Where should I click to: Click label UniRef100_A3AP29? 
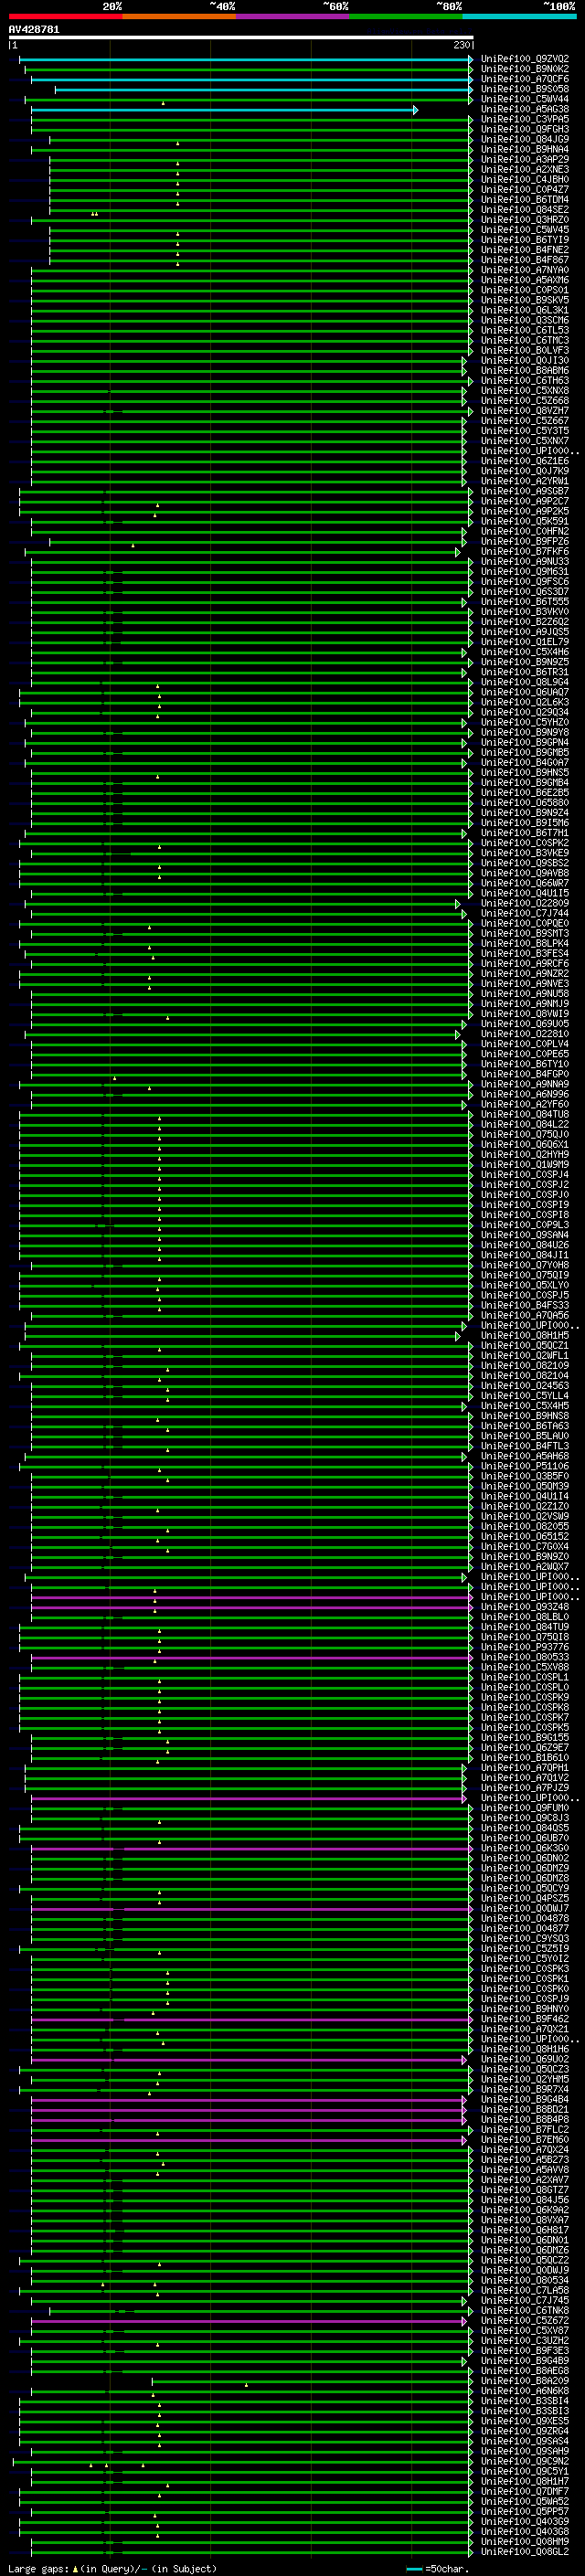tap(525, 159)
